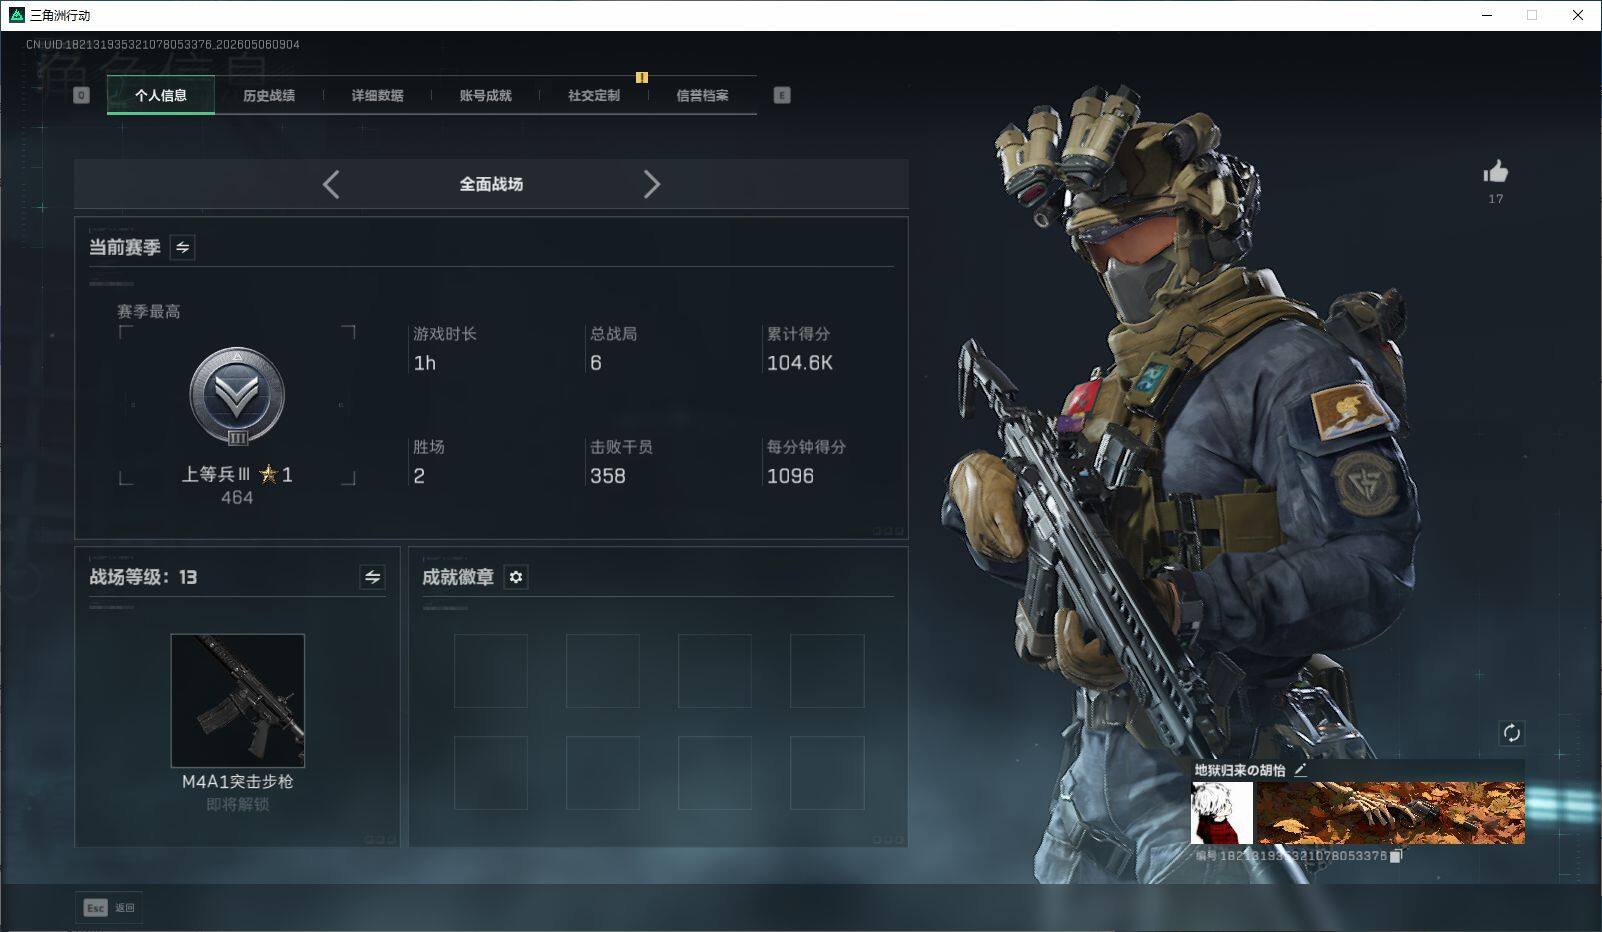The image size is (1602, 932).
Task: Toggle the 战场等级 switch icon
Action: (x=372, y=577)
